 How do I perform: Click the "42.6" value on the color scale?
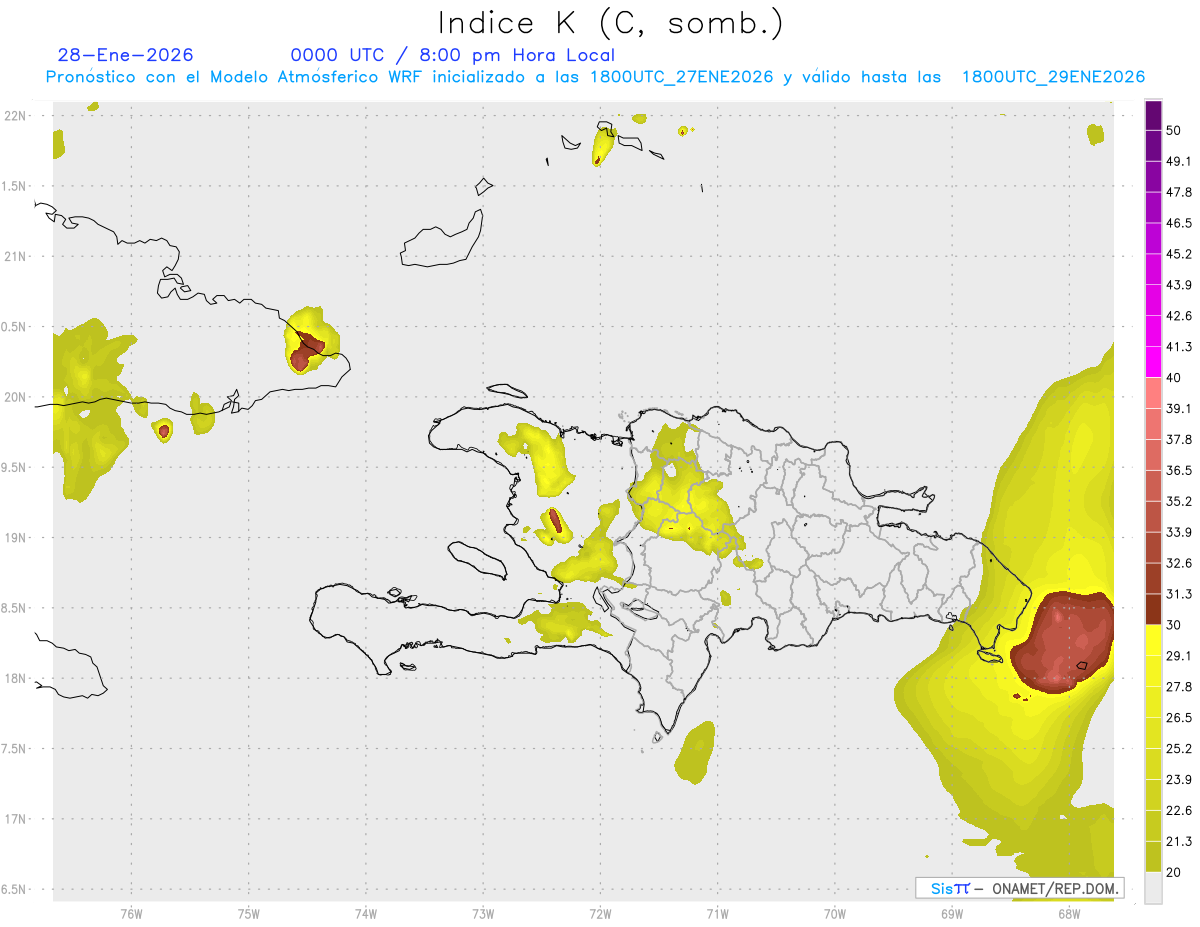(1179, 316)
